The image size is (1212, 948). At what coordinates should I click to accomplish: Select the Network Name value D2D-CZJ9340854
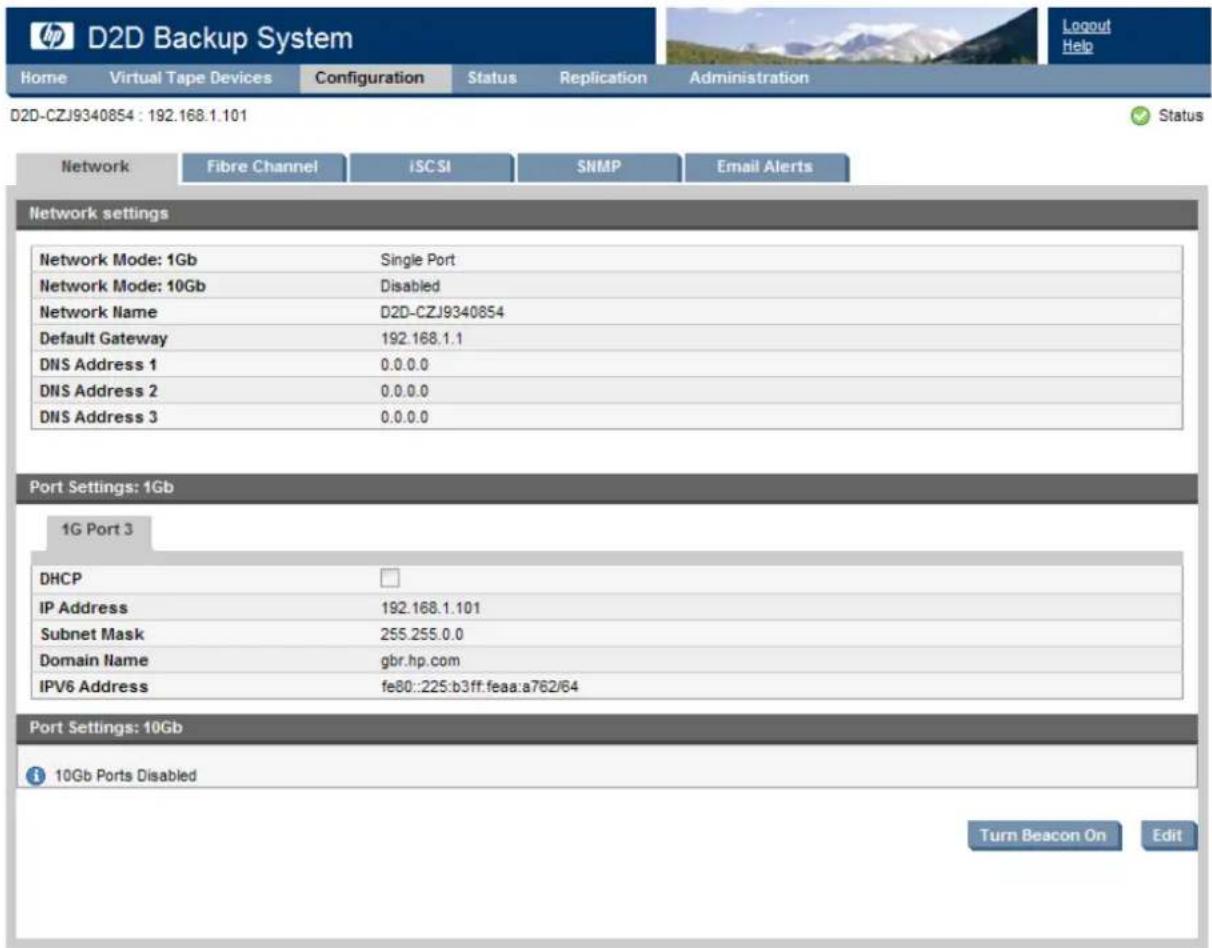(442, 312)
